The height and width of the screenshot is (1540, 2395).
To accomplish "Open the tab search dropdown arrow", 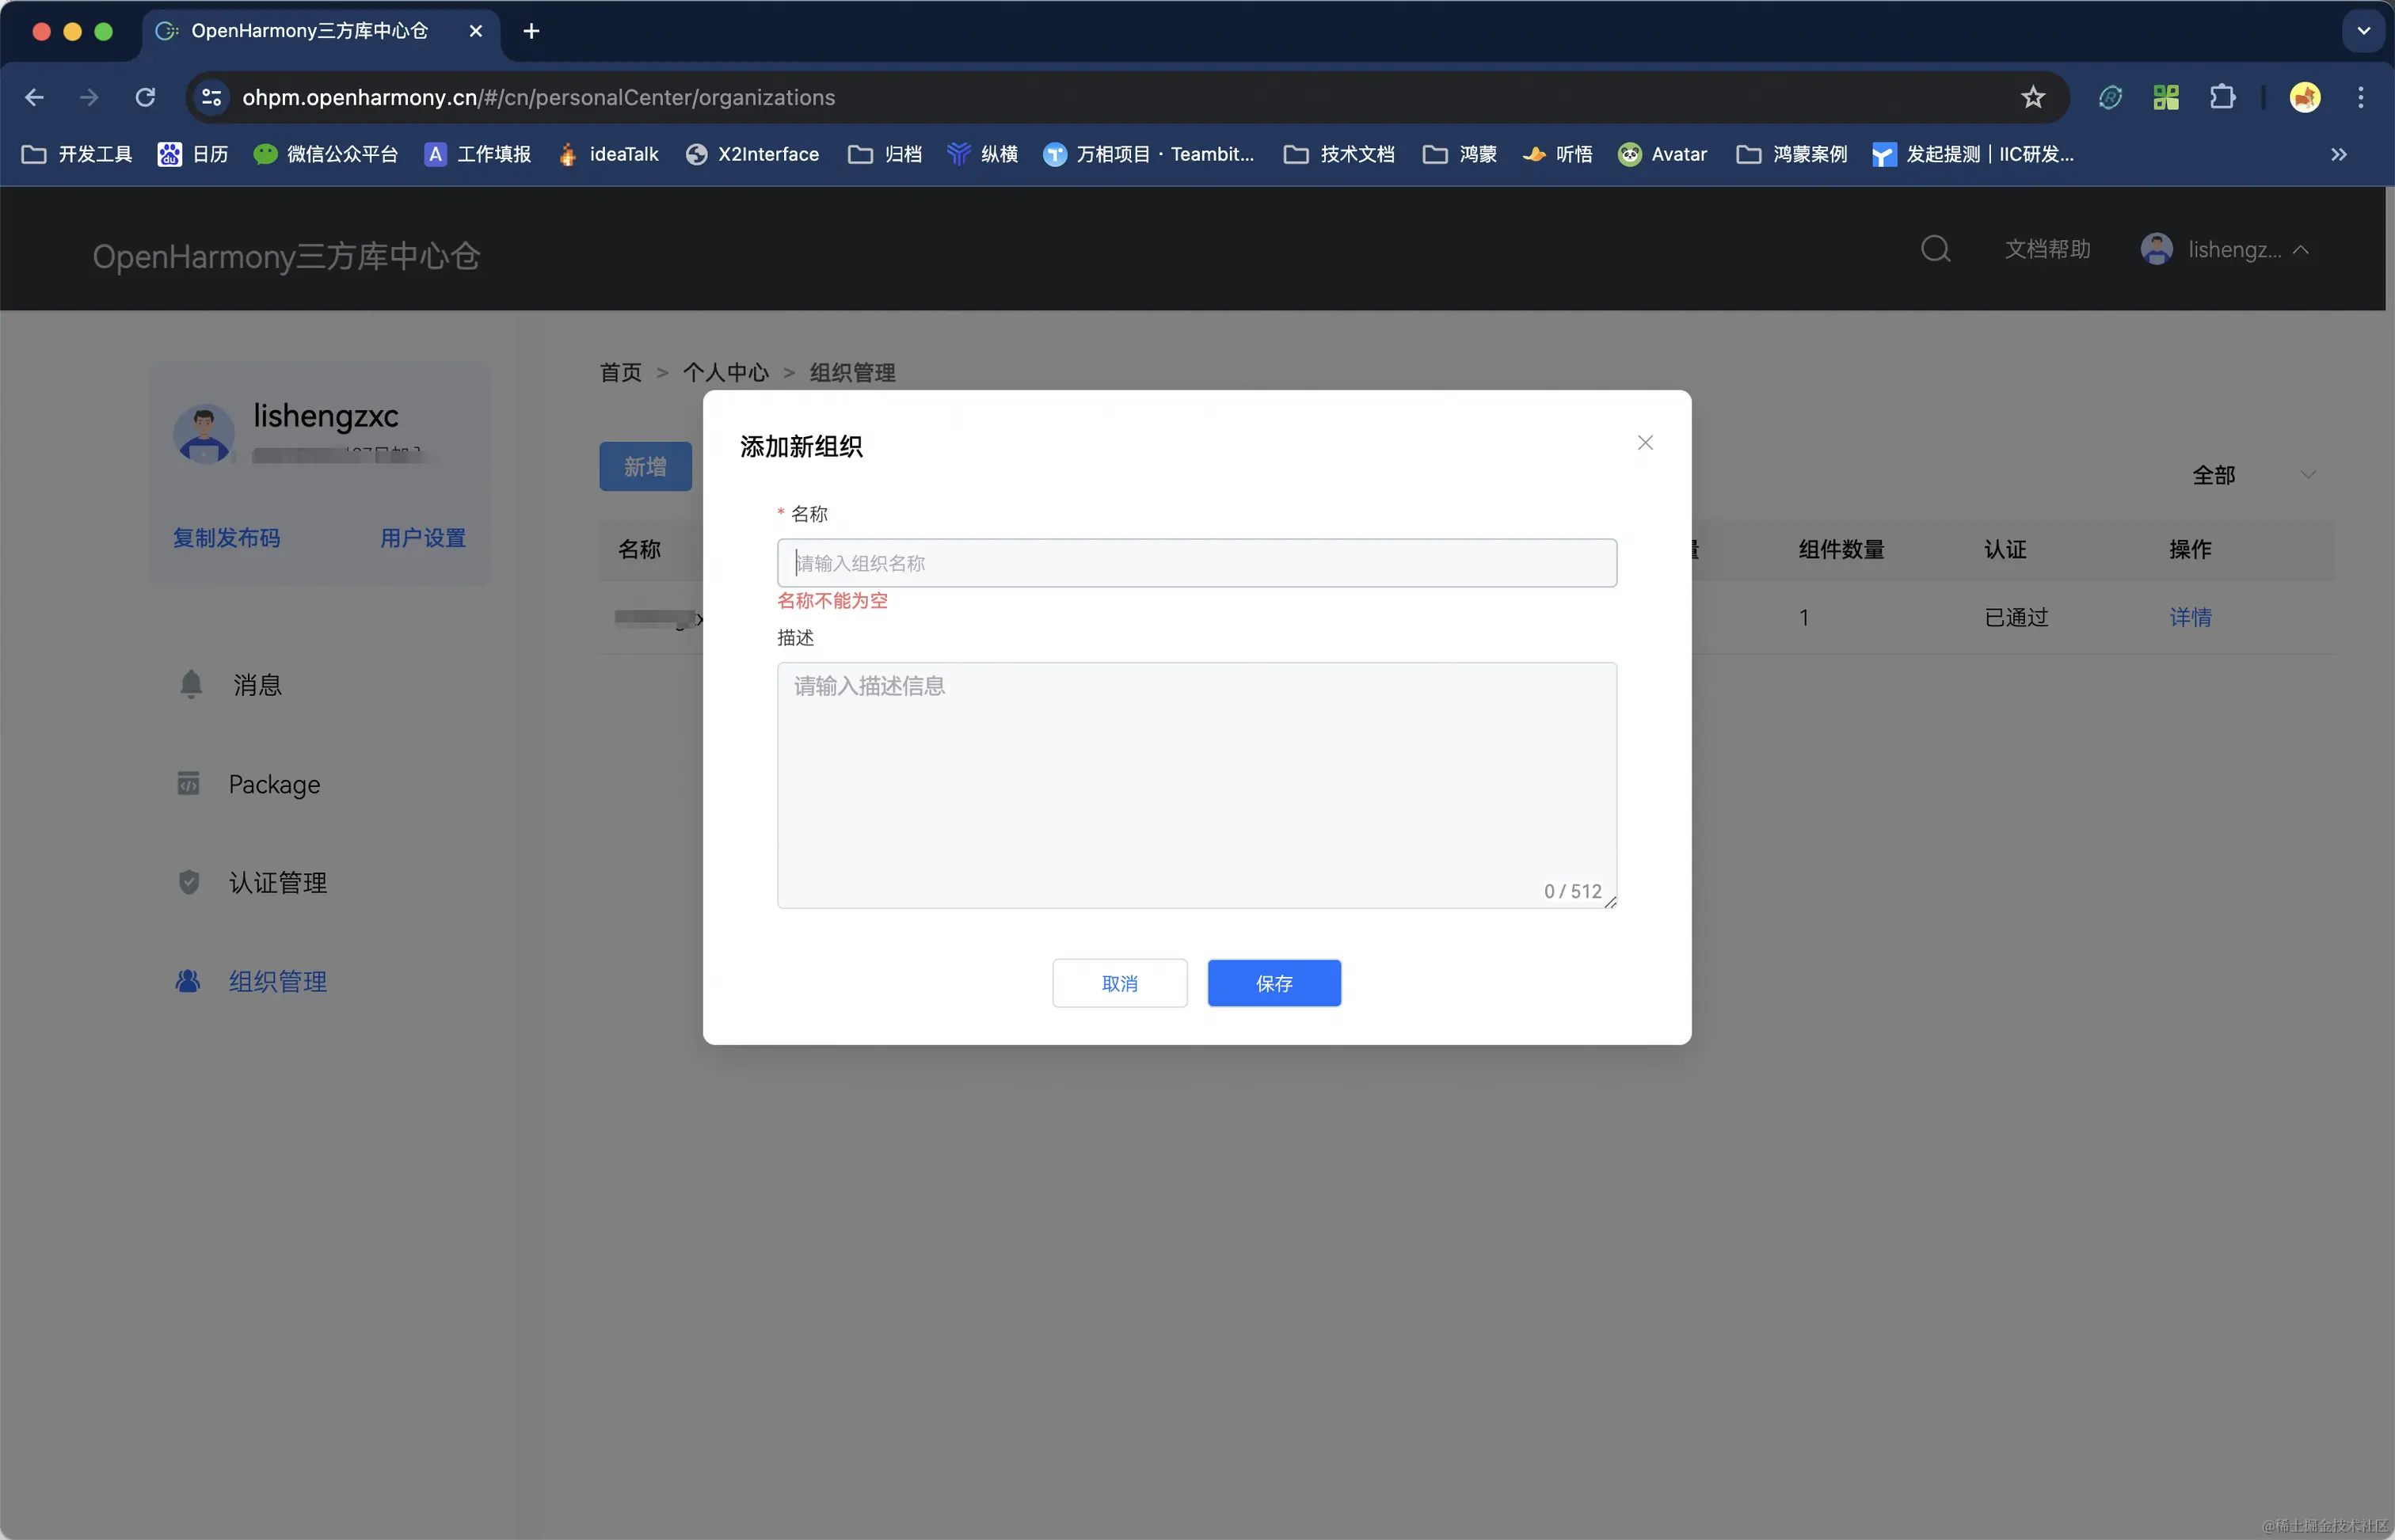I will pyautogui.click(x=2363, y=31).
